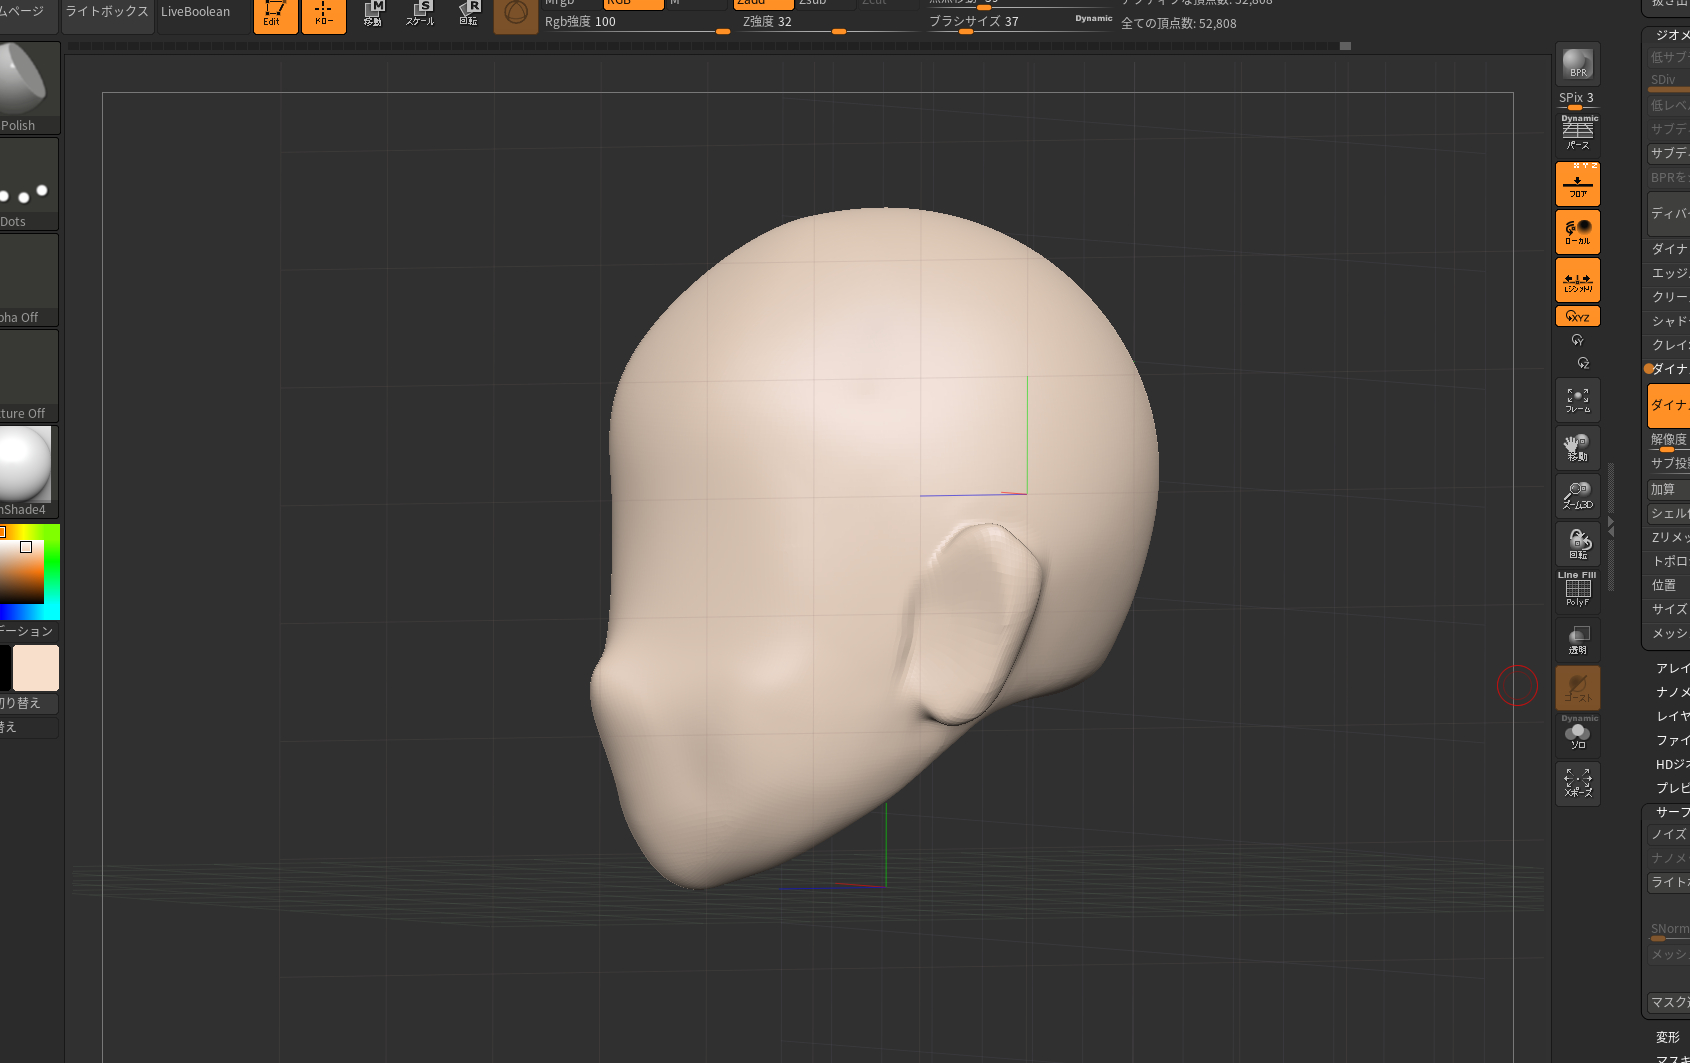Open the Dots stroke selector
The height and width of the screenshot is (1063, 1690).
pos(27,184)
